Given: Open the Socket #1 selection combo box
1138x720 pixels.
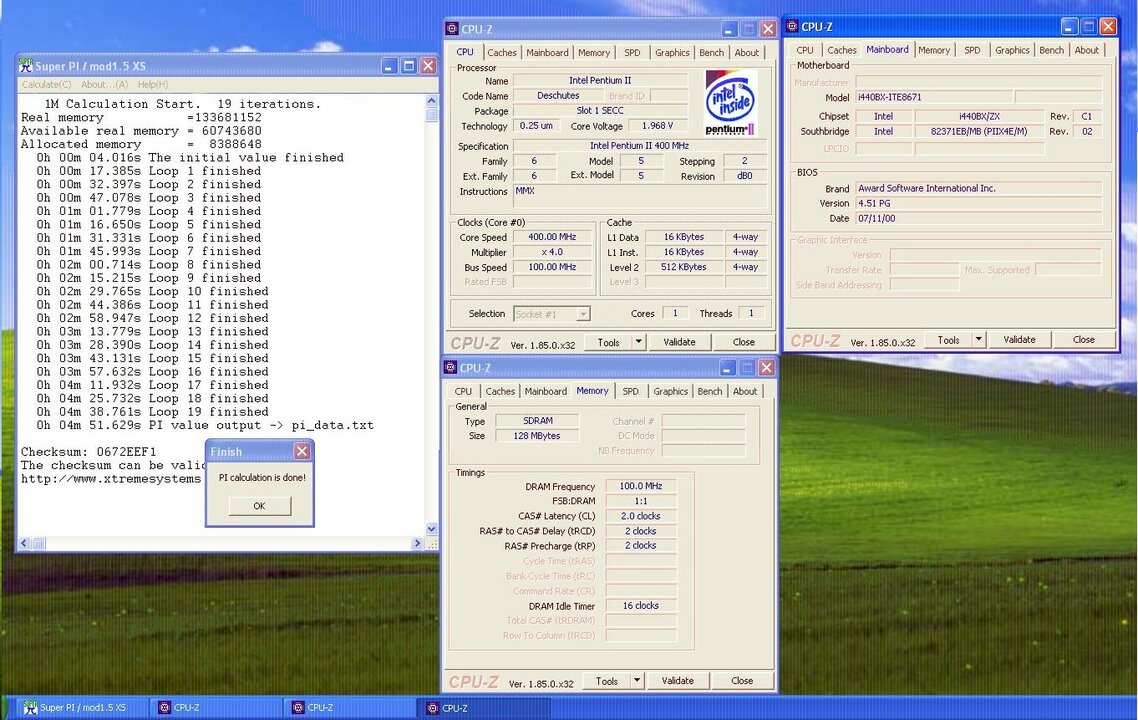Looking at the screenshot, I should (x=552, y=314).
